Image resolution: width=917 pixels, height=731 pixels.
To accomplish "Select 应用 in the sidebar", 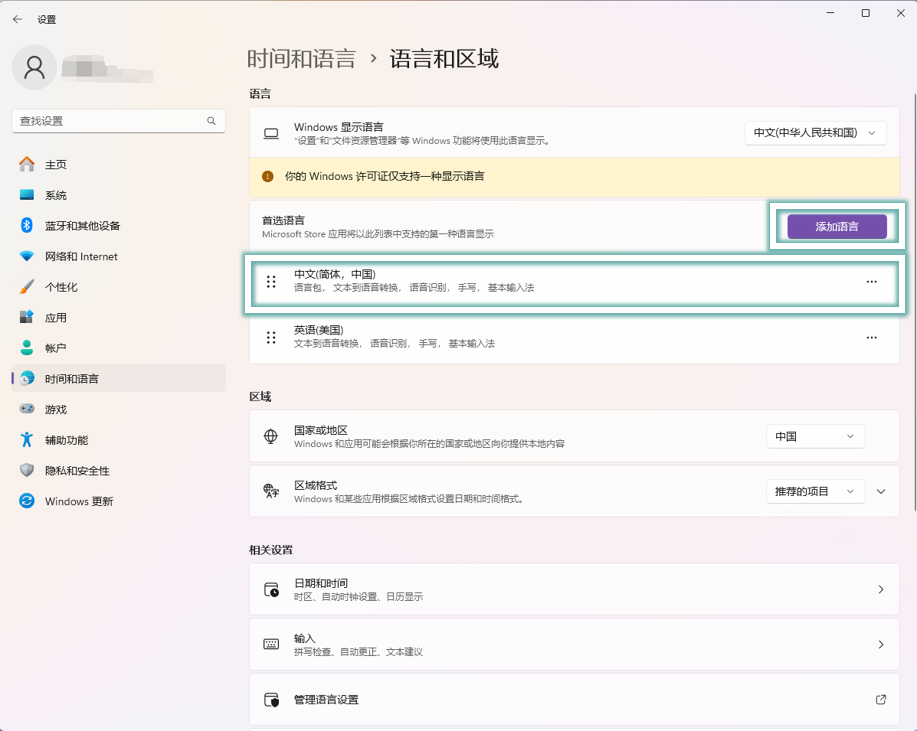I will 119,317.
